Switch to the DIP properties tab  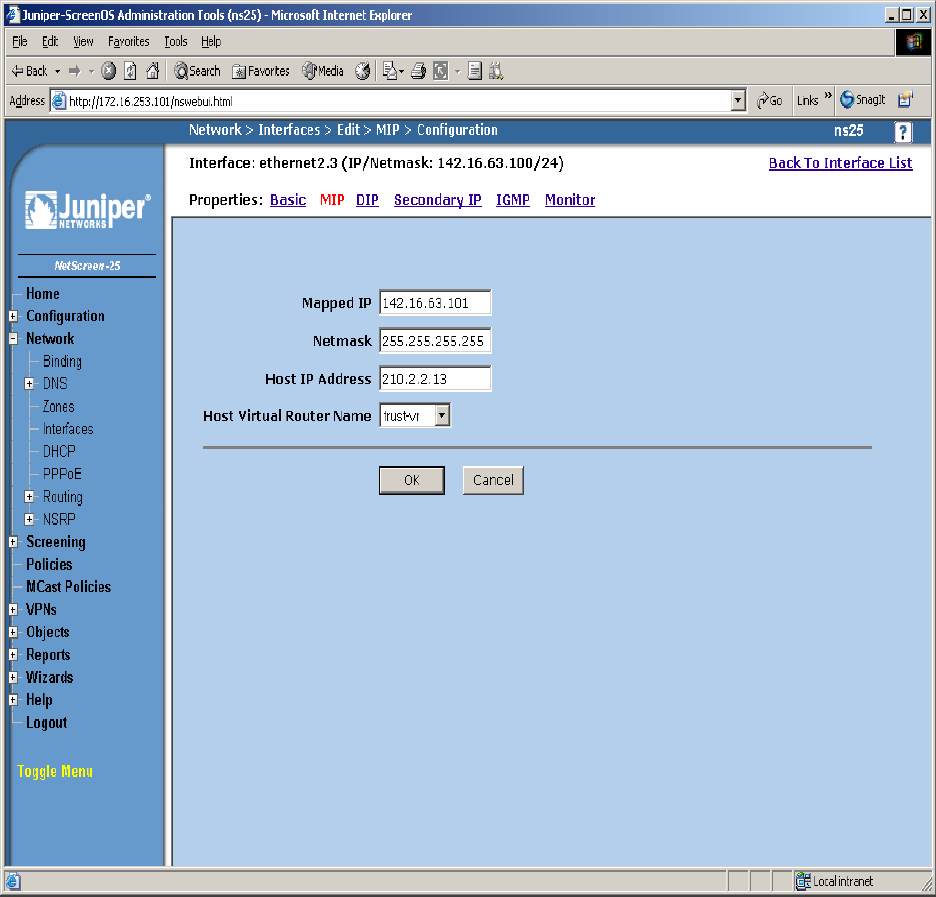click(x=367, y=200)
